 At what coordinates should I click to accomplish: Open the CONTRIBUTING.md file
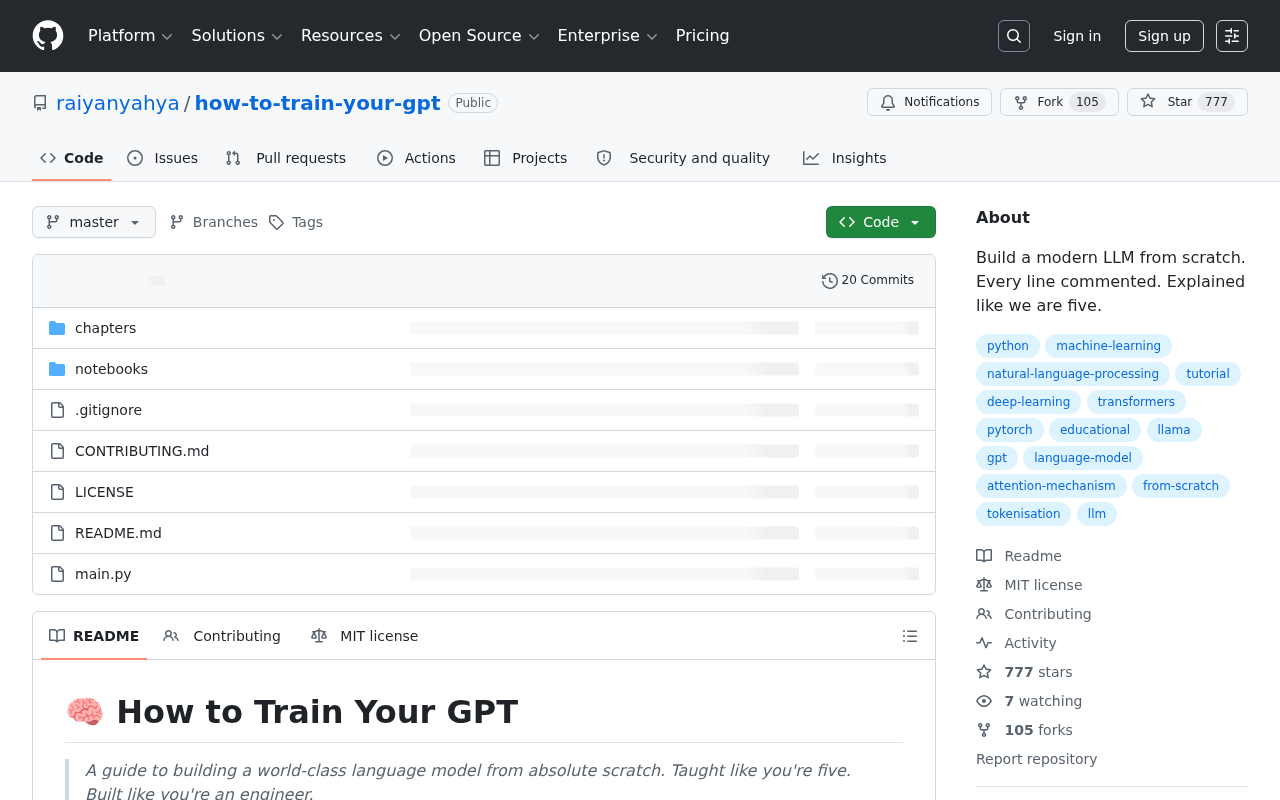tap(142, 451)
